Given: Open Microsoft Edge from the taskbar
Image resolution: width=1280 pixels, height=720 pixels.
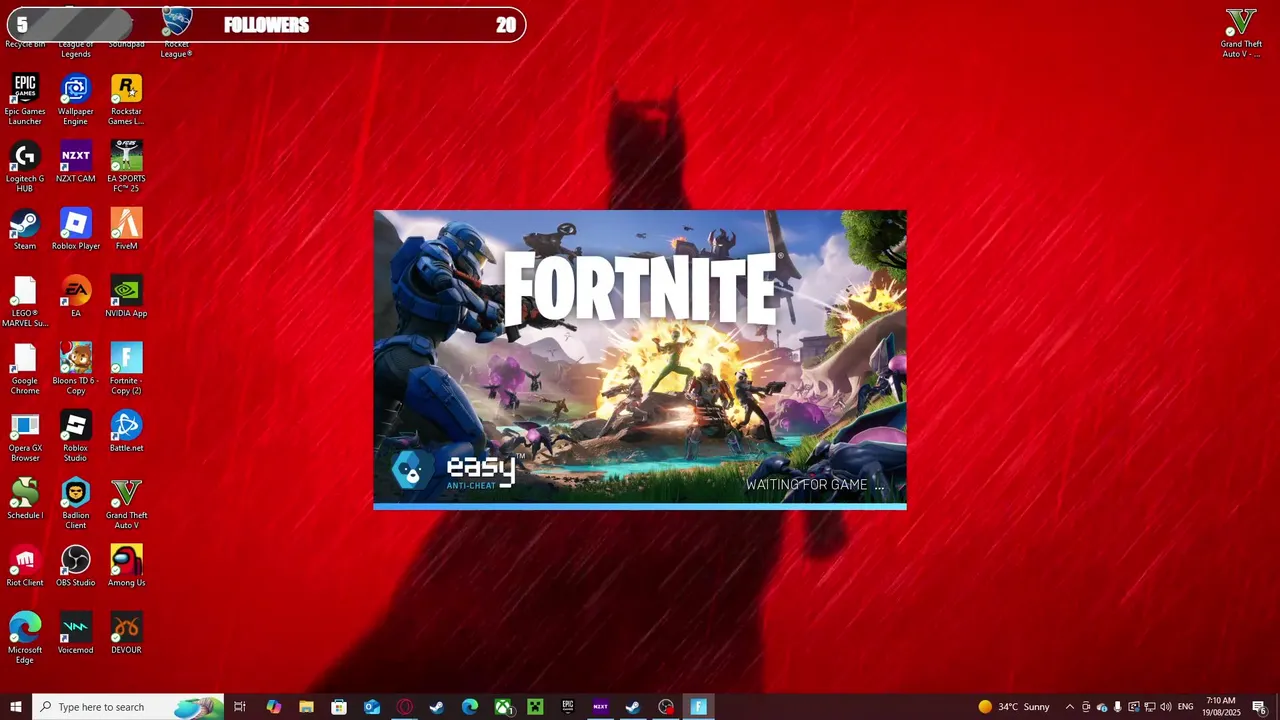Looking at the screenshot, I should [470, 707].
